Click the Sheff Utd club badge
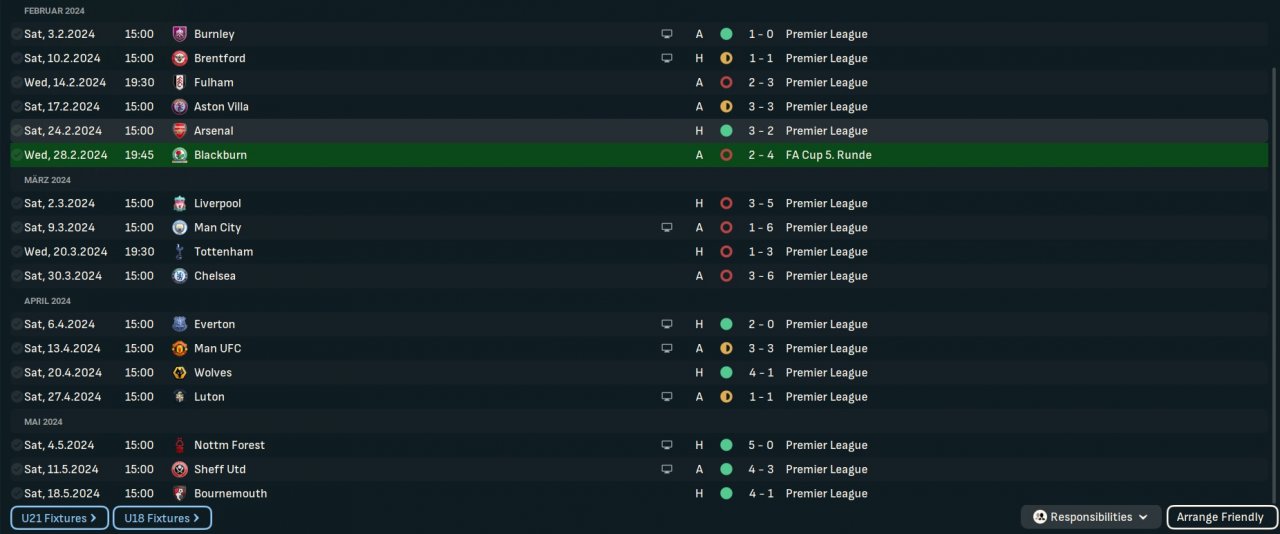The height and width of the screenshot is (534, 1280). pyautogui.click(x=180, y=469)
